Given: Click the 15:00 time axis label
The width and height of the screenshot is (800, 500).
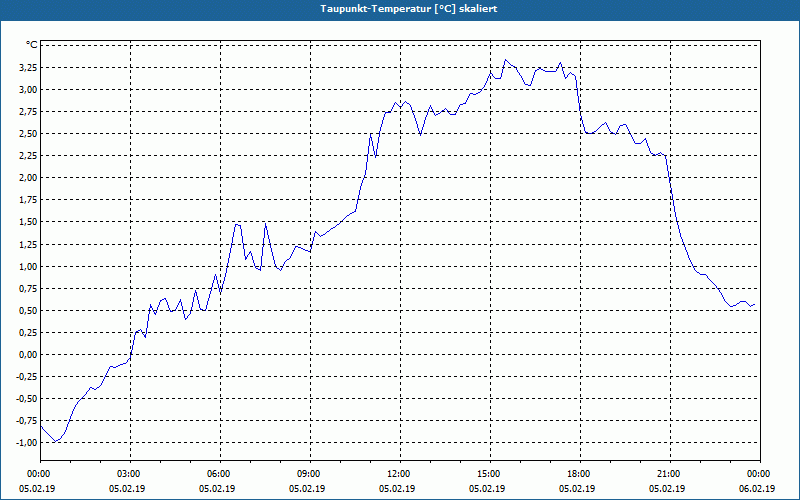Looking at the screenshot, I should 490,474.
